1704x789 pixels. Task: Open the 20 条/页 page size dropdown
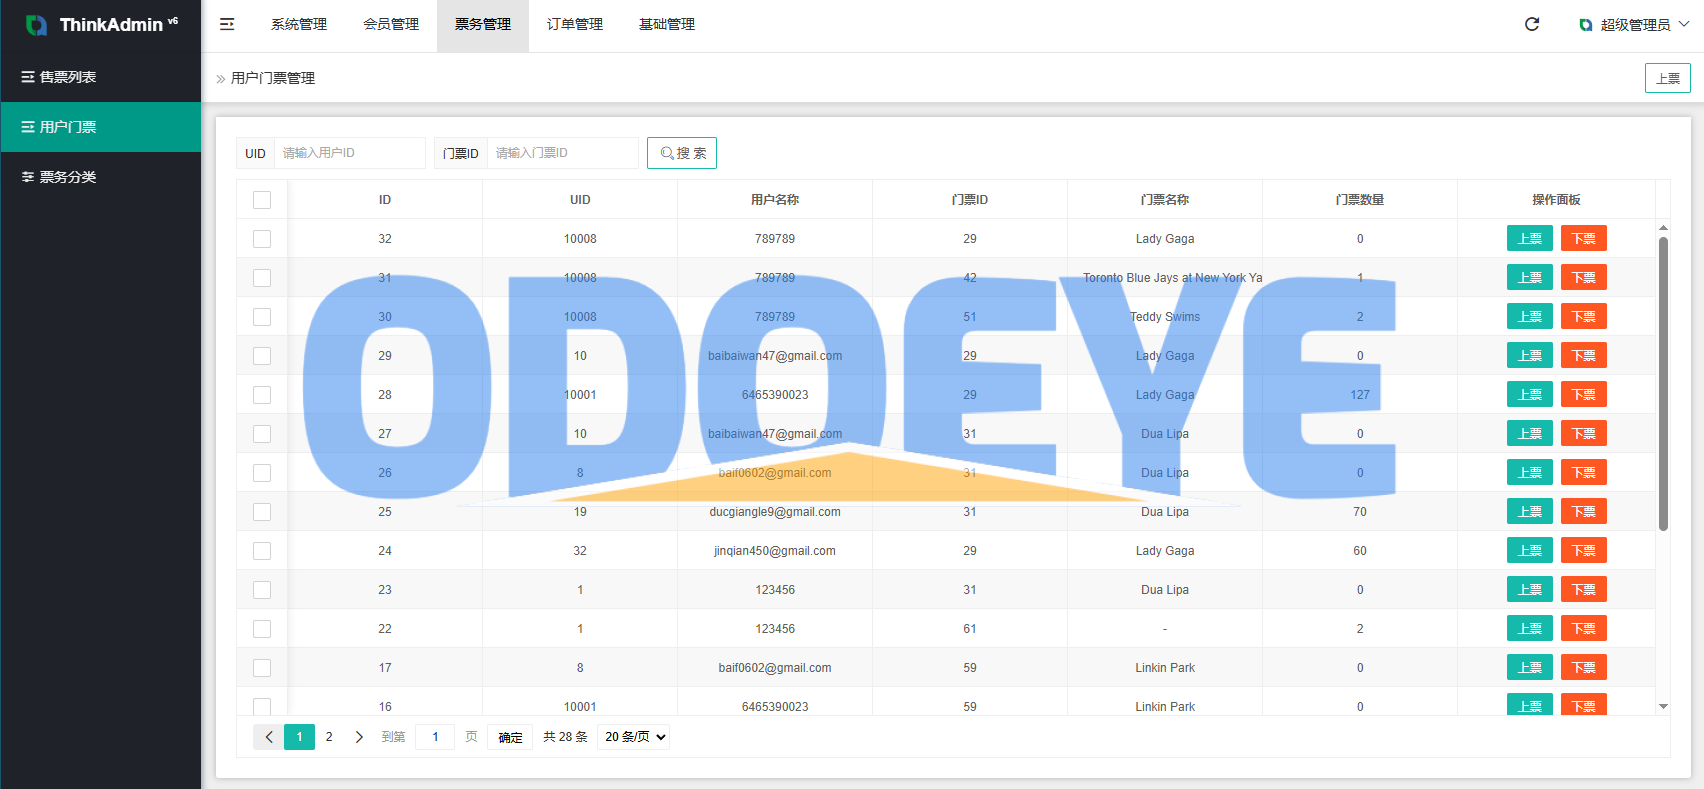point(634,737)
